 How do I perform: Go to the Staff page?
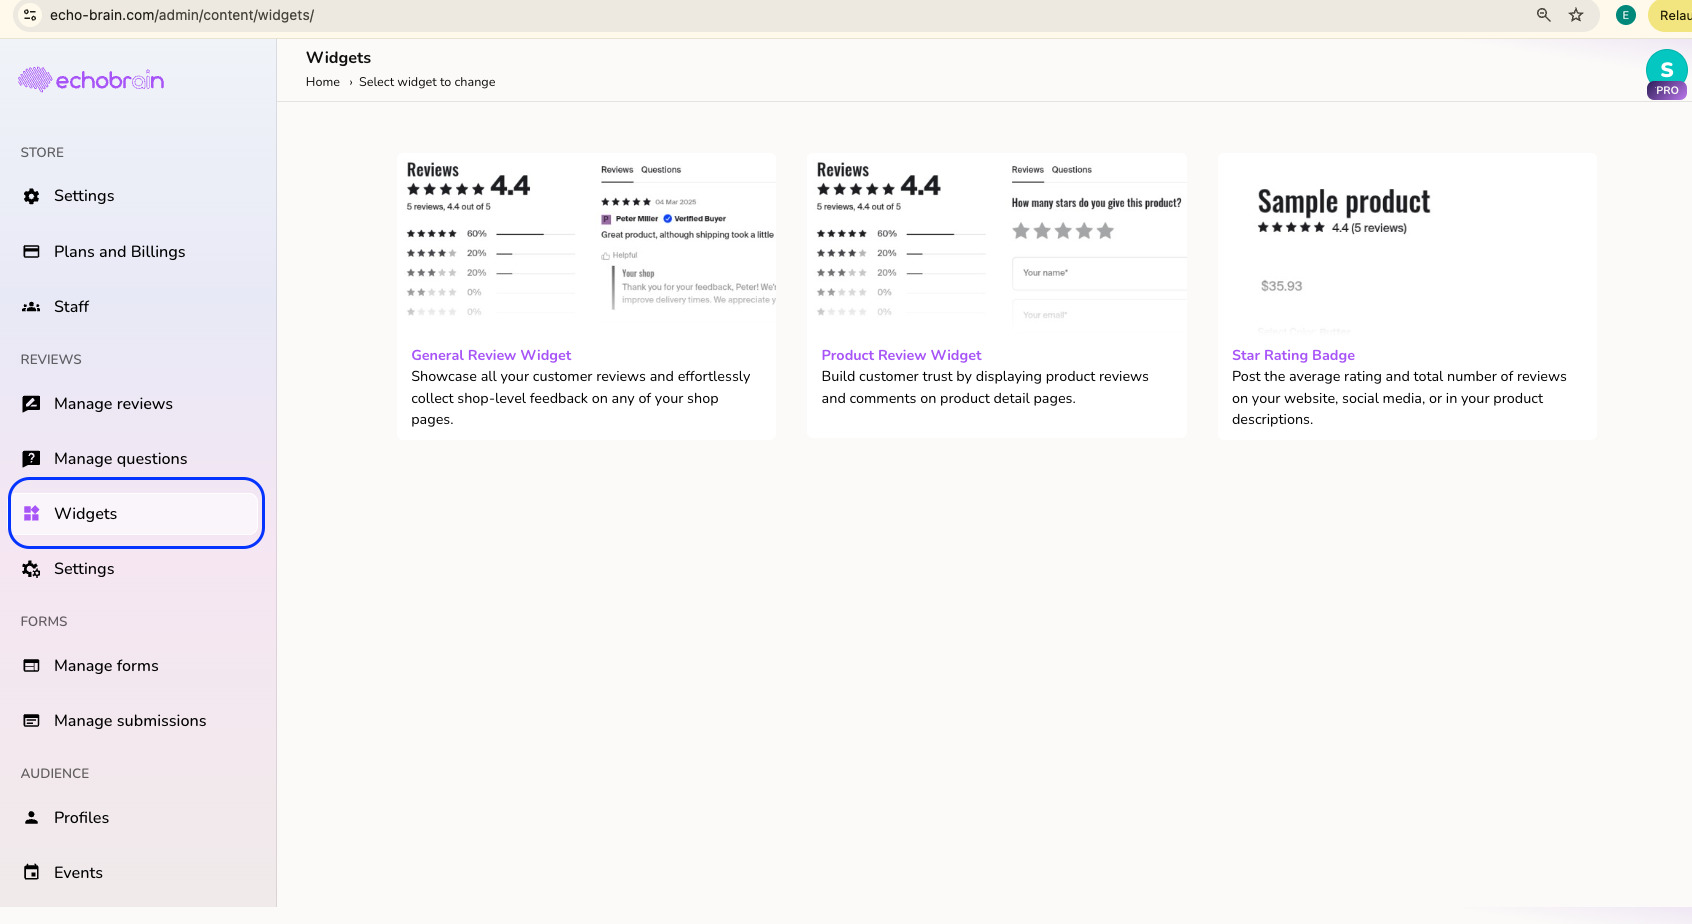pyautogui.click(x=137, y=307)
